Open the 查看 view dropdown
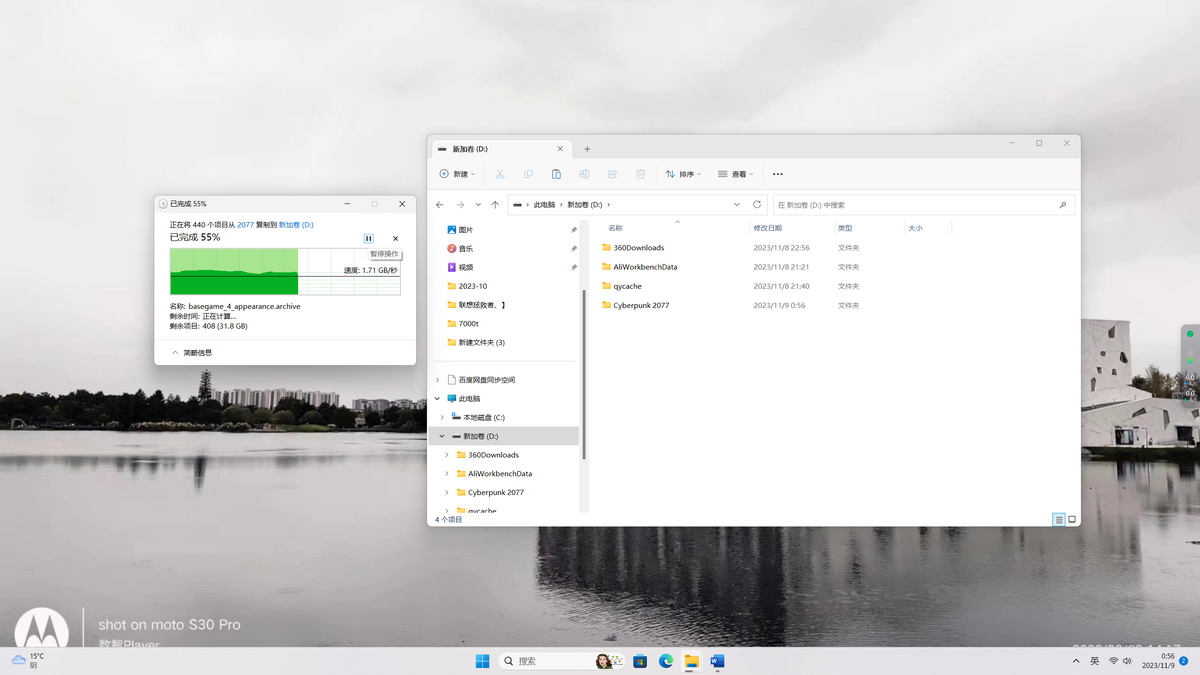1200x675 pixels. [736, 174]
